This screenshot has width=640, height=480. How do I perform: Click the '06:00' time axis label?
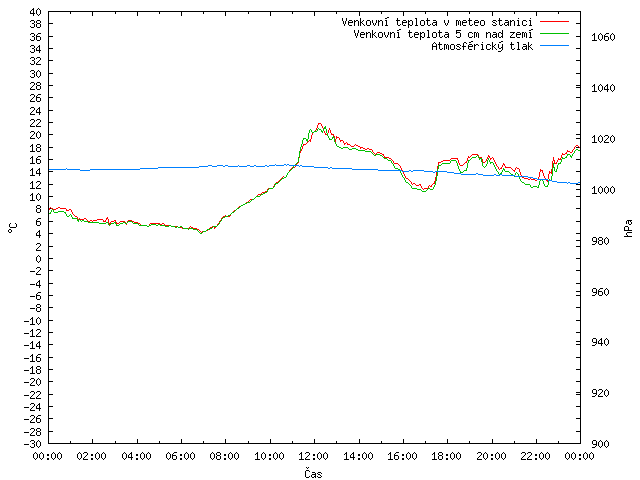(180, 456)
